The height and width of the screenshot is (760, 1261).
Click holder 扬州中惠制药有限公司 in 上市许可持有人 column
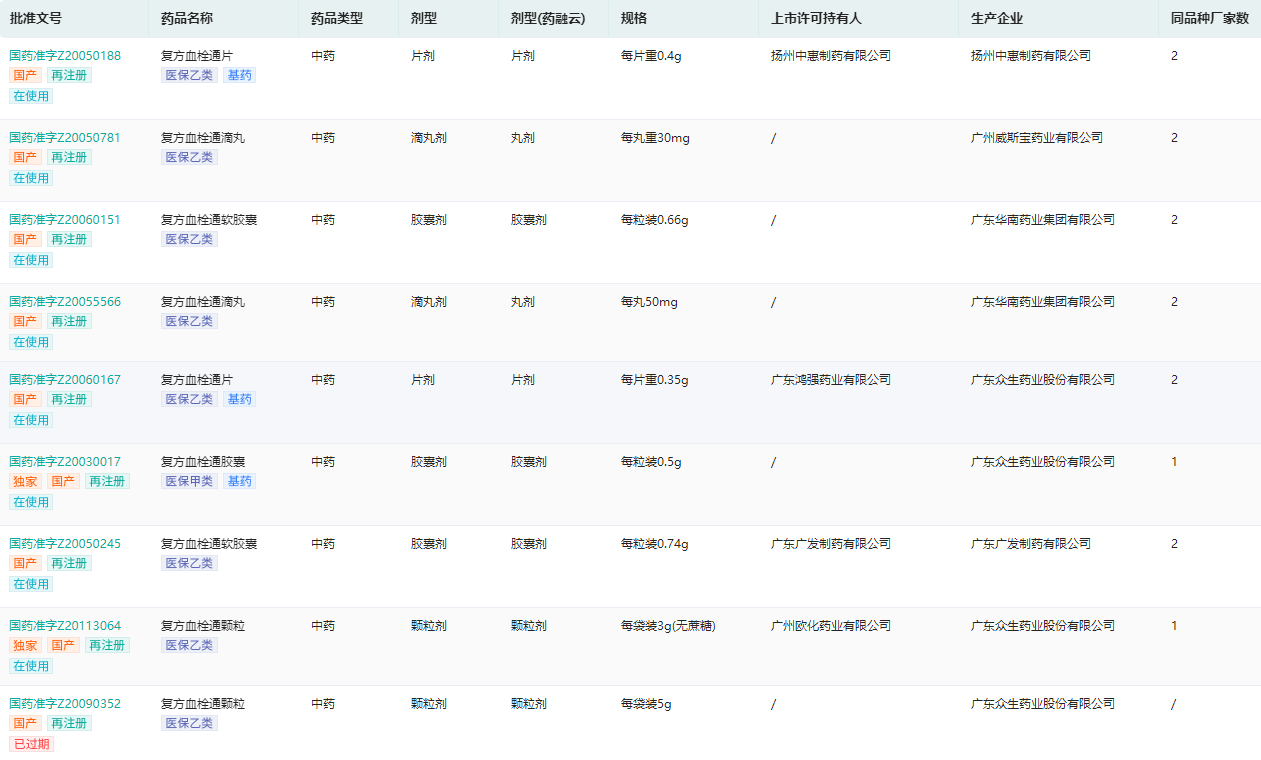click(x=831, y=56)
